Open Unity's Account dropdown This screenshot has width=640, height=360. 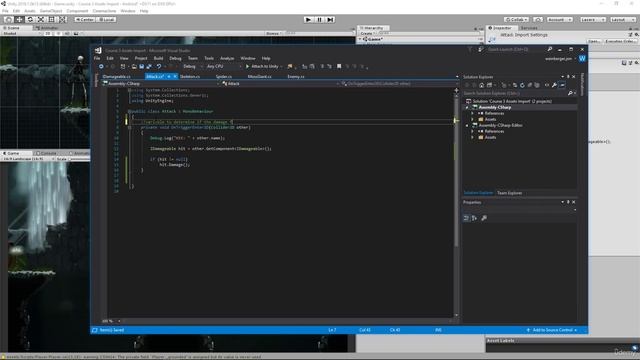point(560,19)
